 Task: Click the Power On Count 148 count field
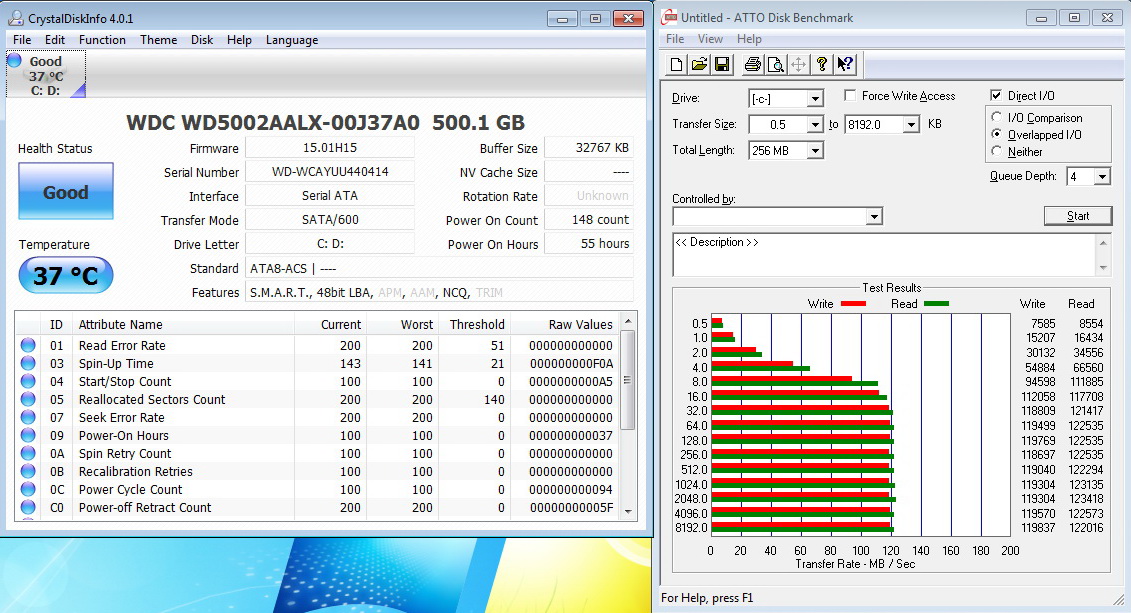pos(589,220)
